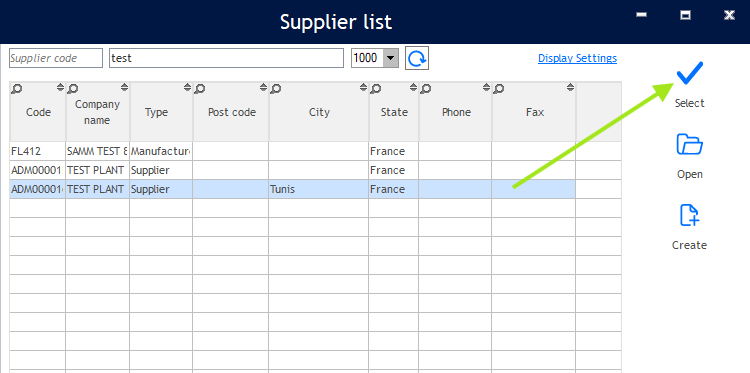The height and width of the screenshot is (373, 750).
Task: Sort by the Code column arrows
Action: [x=60, y=87]
